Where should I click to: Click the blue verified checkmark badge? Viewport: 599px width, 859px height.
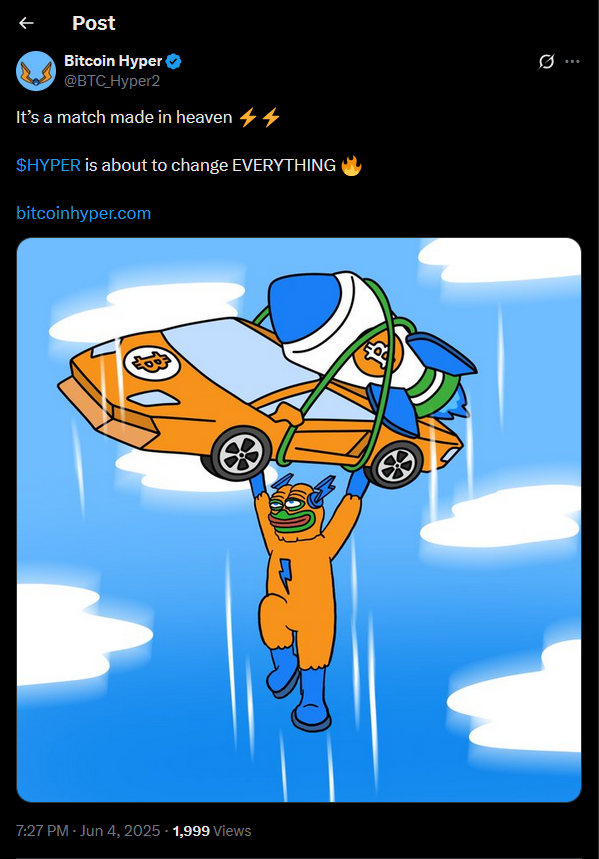coord(174,61)
